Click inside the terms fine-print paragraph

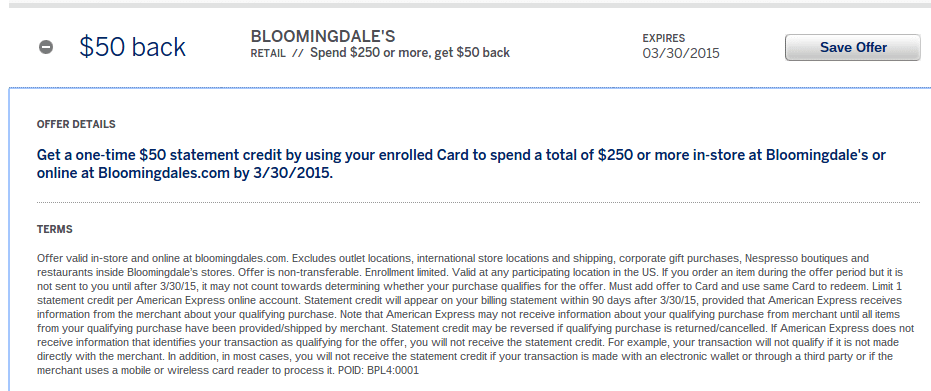476,314
